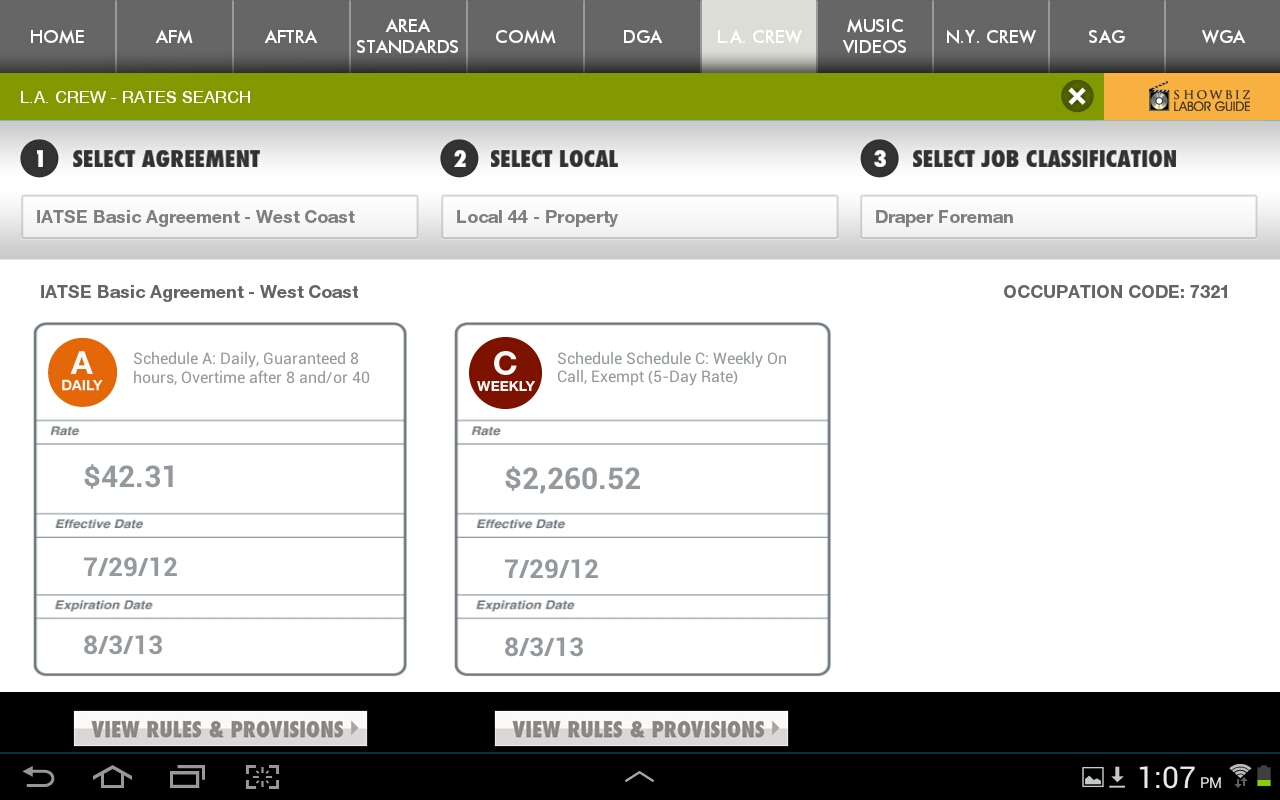Open the AREA STANDARDS tab
This screenshot has width=1280, height=800.
coord(407,36)
